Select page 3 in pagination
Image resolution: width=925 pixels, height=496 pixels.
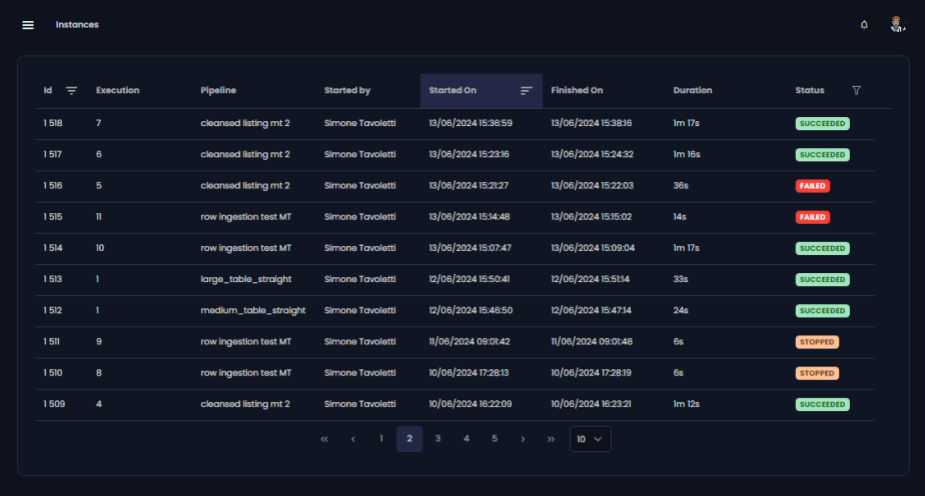pos(438,439)
